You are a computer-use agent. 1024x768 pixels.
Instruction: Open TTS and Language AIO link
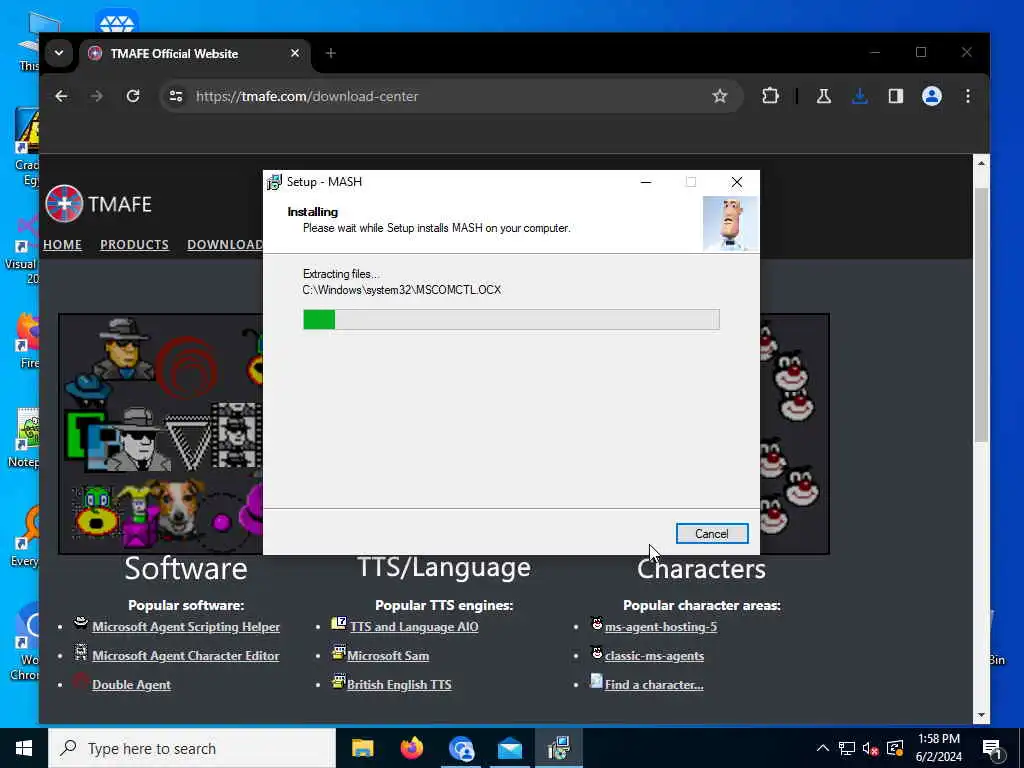pos(414,627)
